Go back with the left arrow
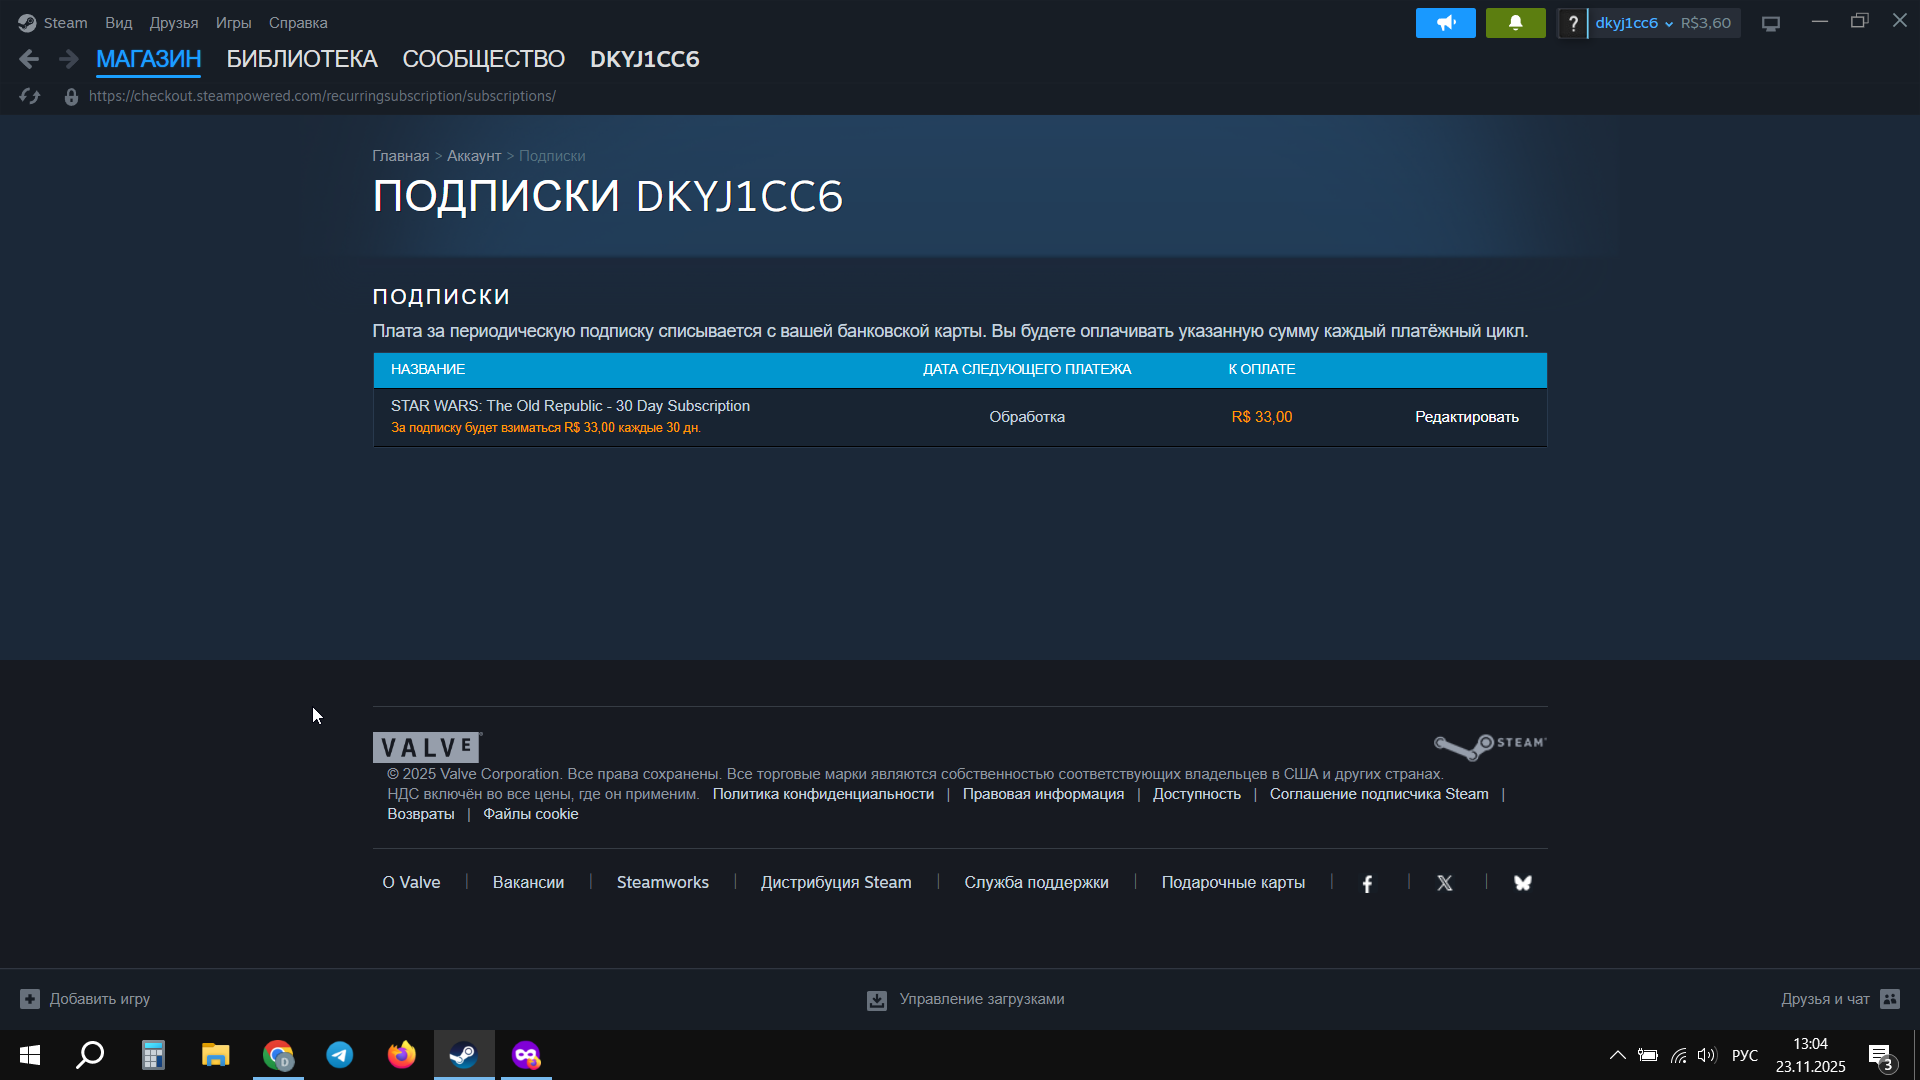This screenshot has height=1080, width=1920. (x=29, y=59)
